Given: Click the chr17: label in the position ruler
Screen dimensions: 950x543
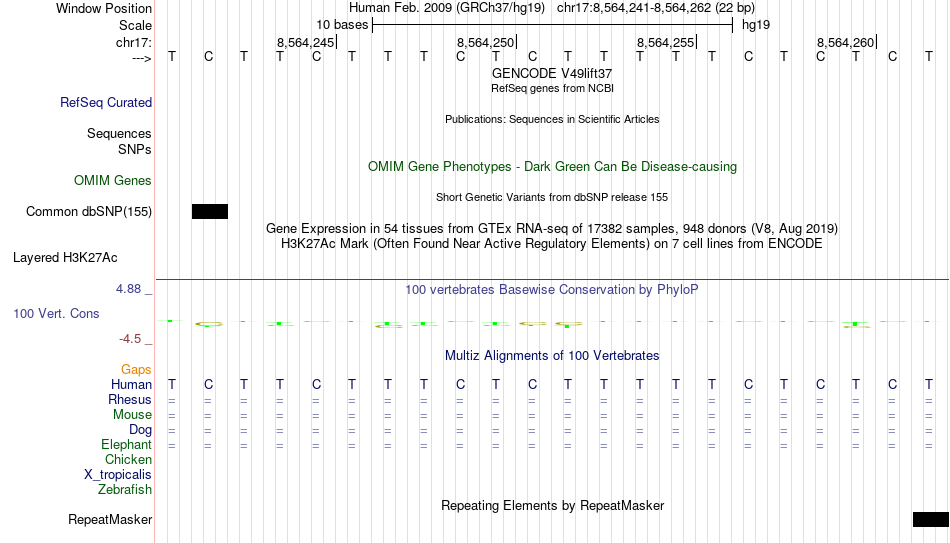Looking at the screenshot, I should pyautogui.click(x=134, y=42).
